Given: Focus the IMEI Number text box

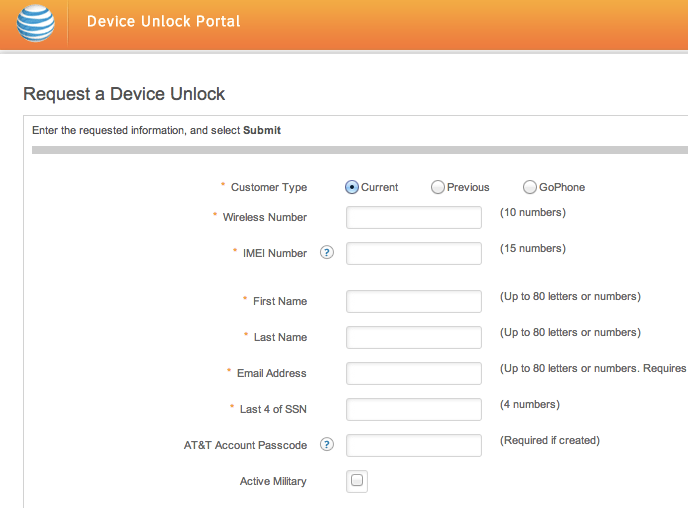Looking at the screenshot, I should click(x=414, y=253).
